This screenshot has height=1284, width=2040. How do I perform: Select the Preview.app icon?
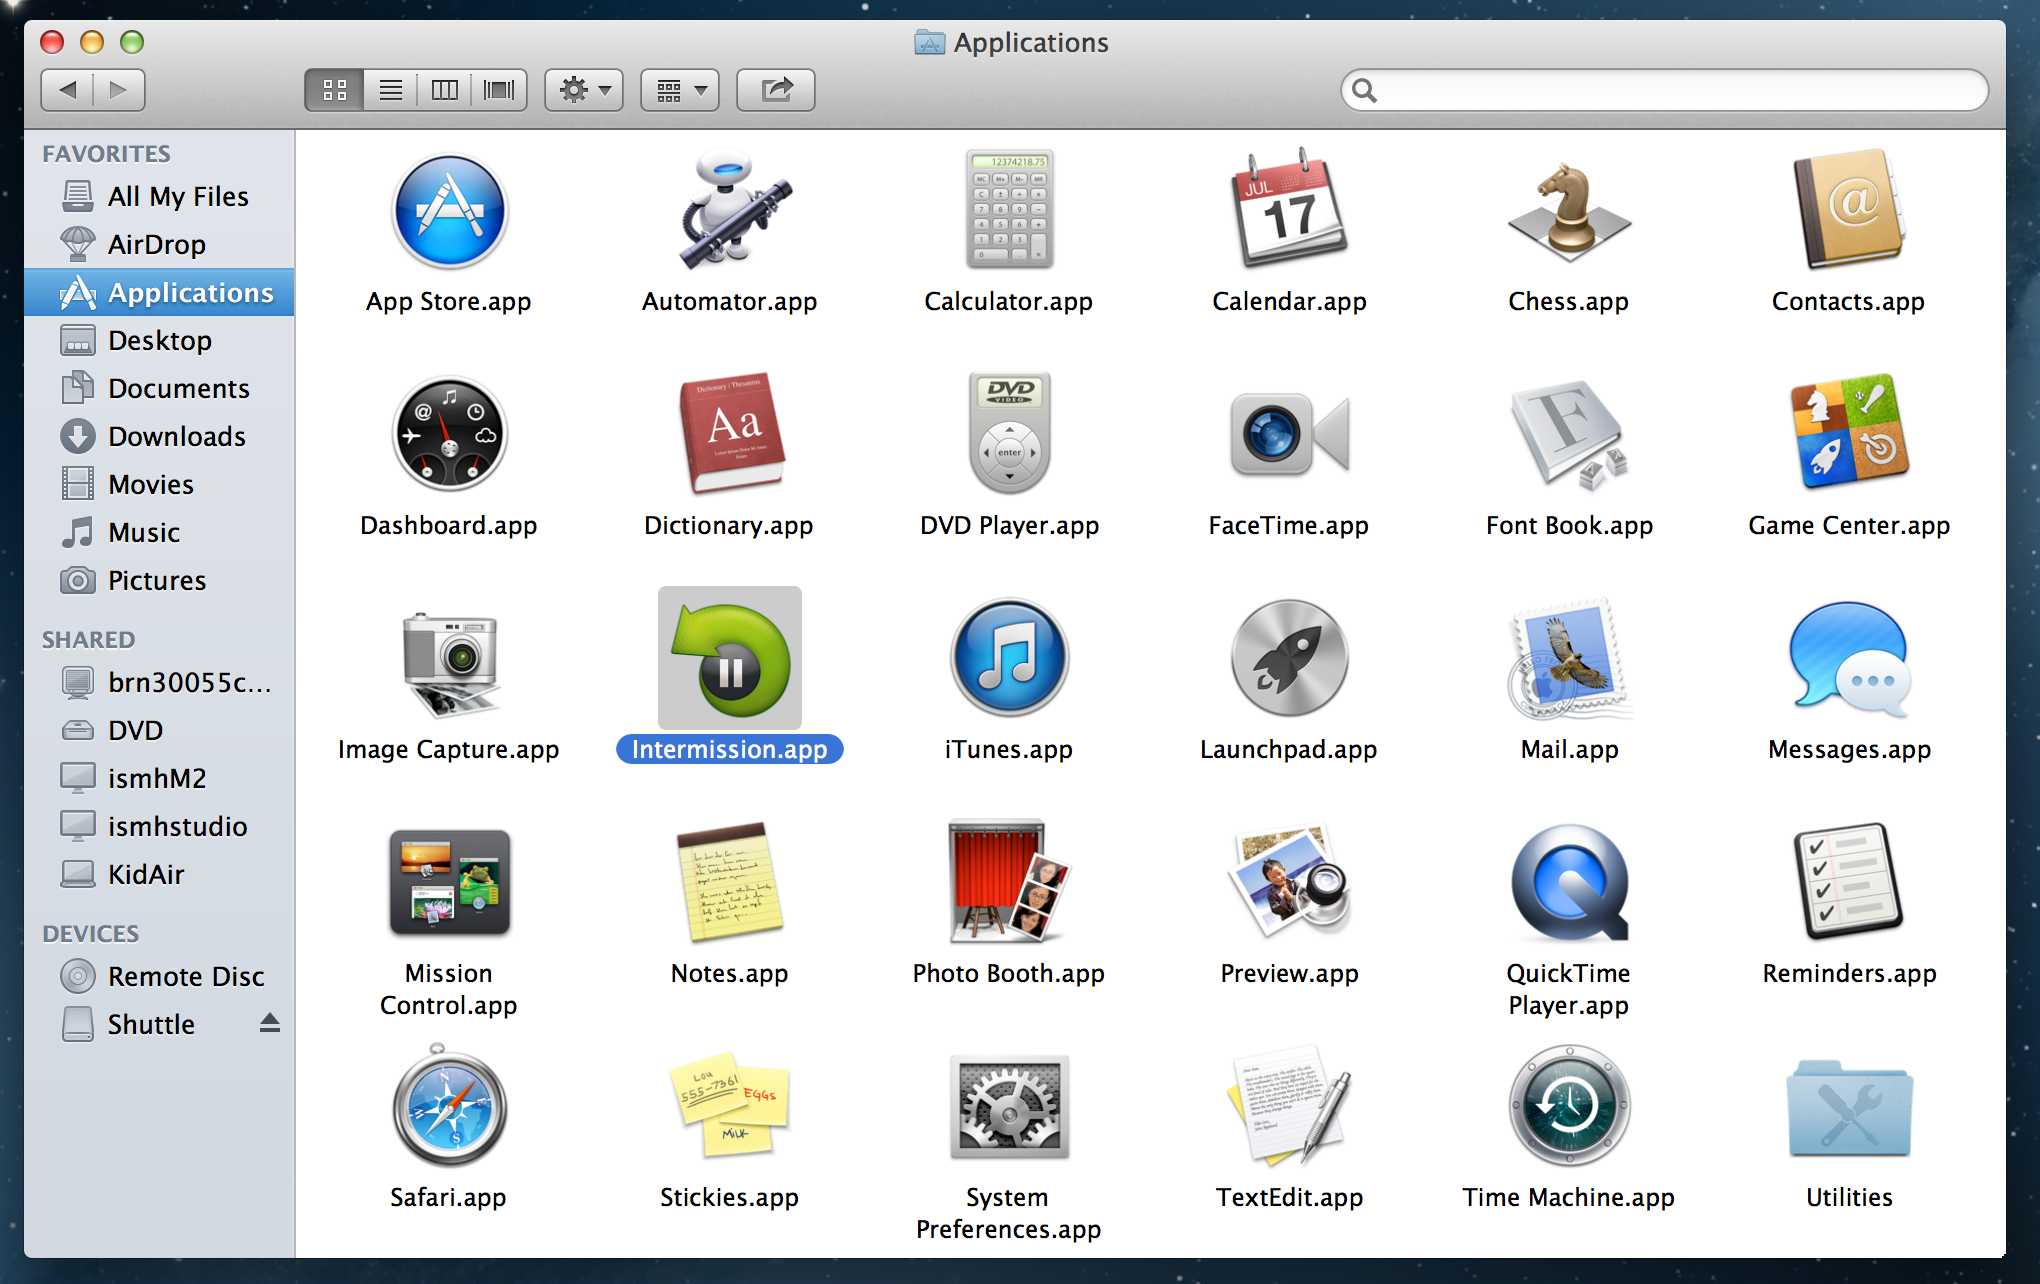[x=1289, y=880]
